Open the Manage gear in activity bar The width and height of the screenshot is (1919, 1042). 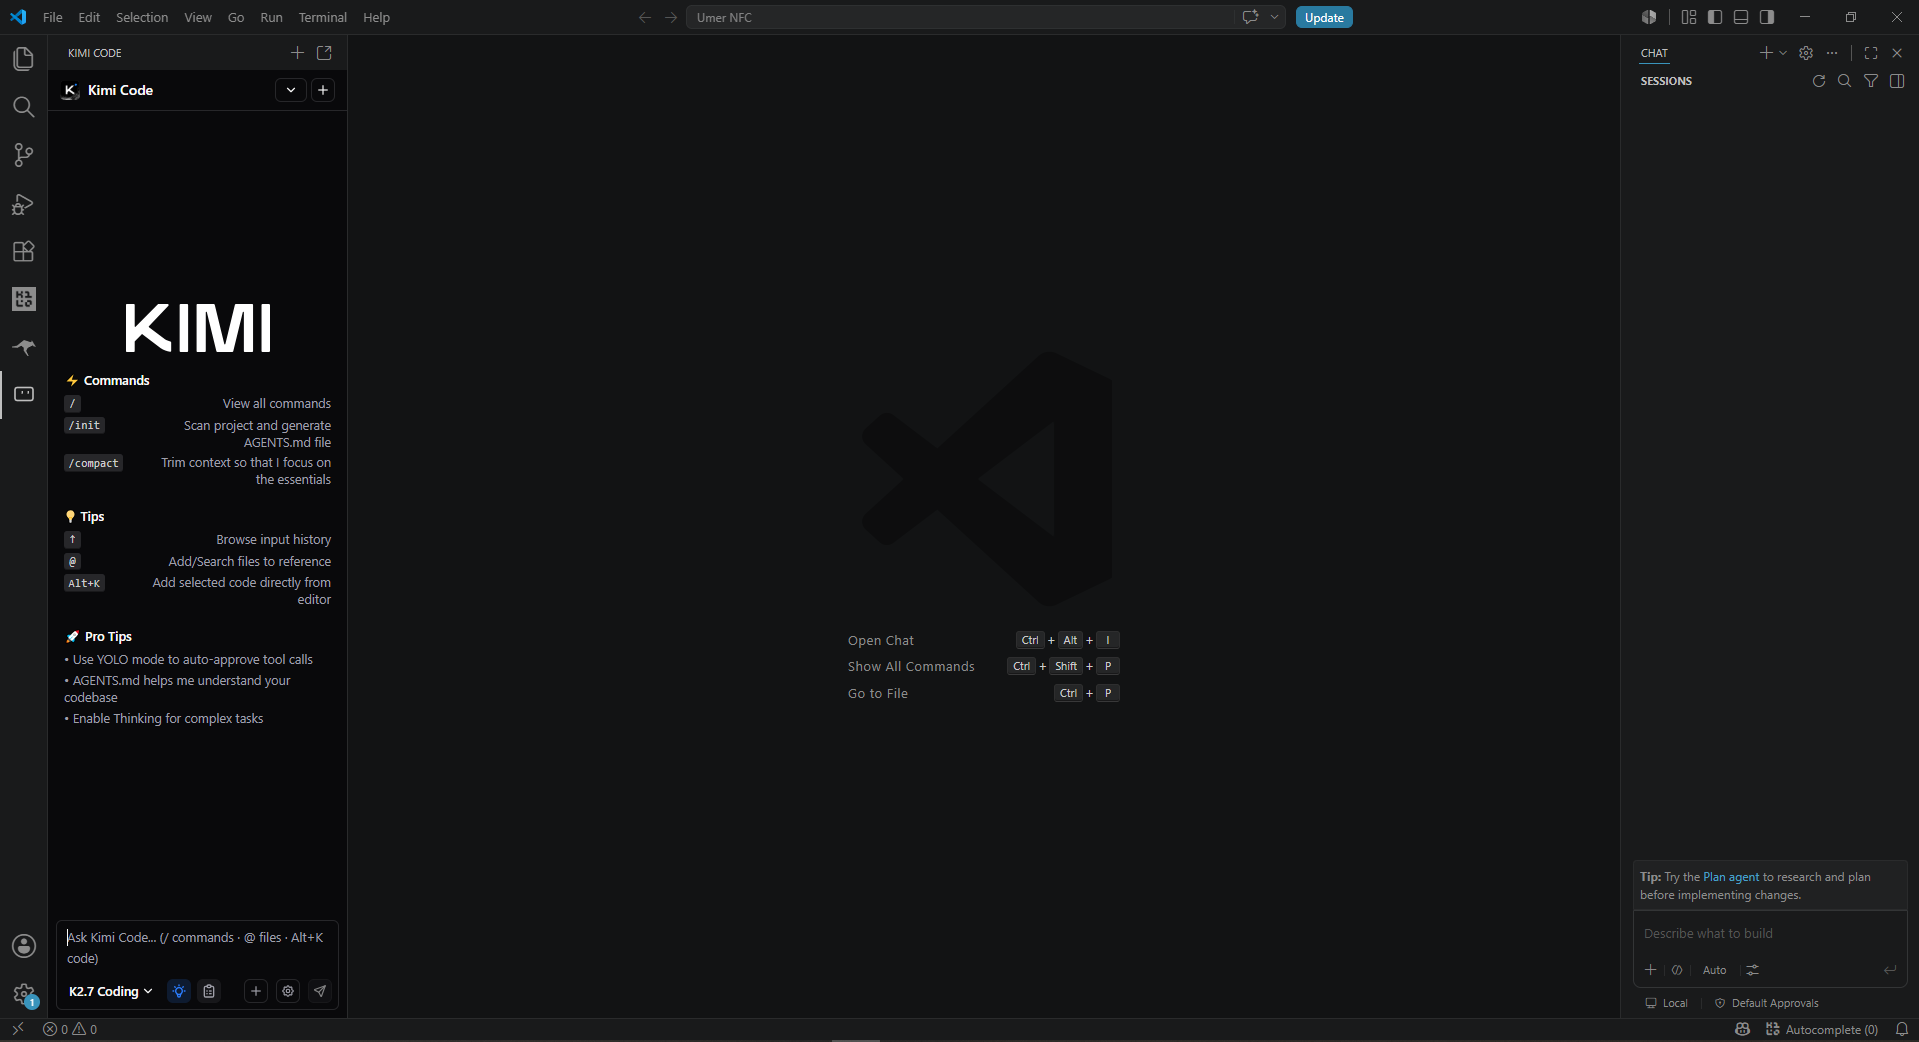click(x=24, y=994)
